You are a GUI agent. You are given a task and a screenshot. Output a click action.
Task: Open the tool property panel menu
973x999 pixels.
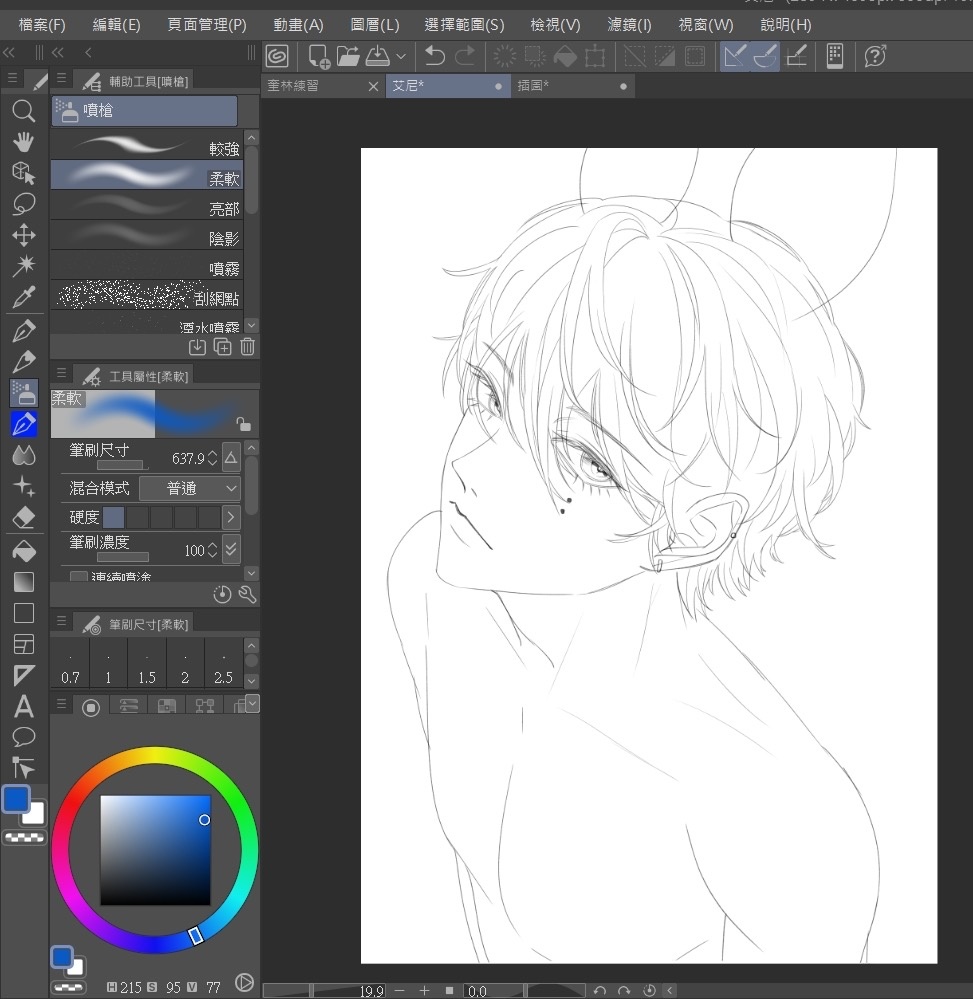62,373
